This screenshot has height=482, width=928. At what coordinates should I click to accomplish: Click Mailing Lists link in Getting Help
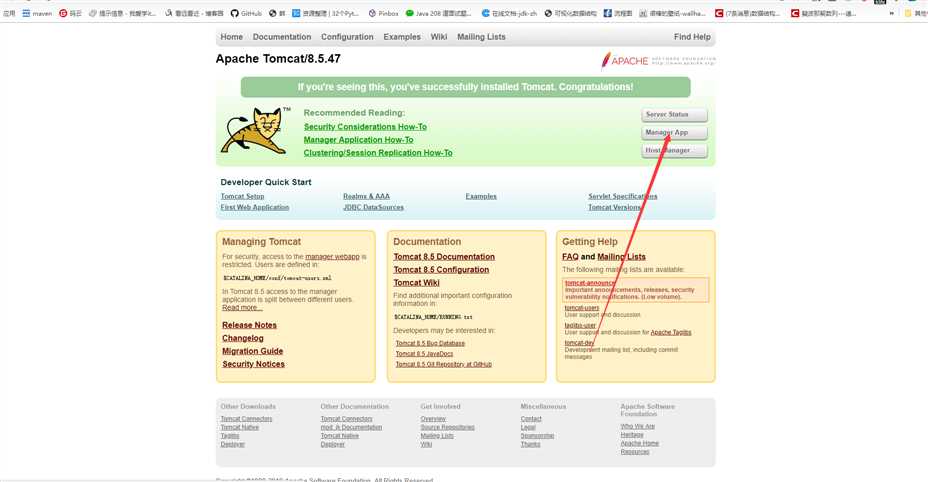coord(621,257)
